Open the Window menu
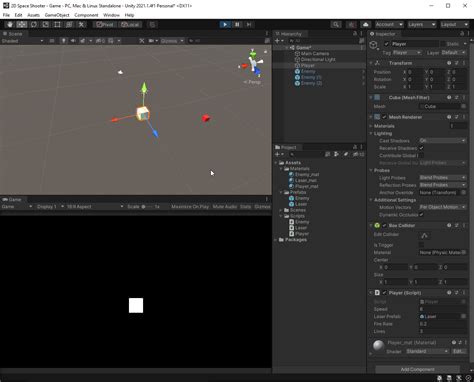474x382 pixels. pos(111,15)
